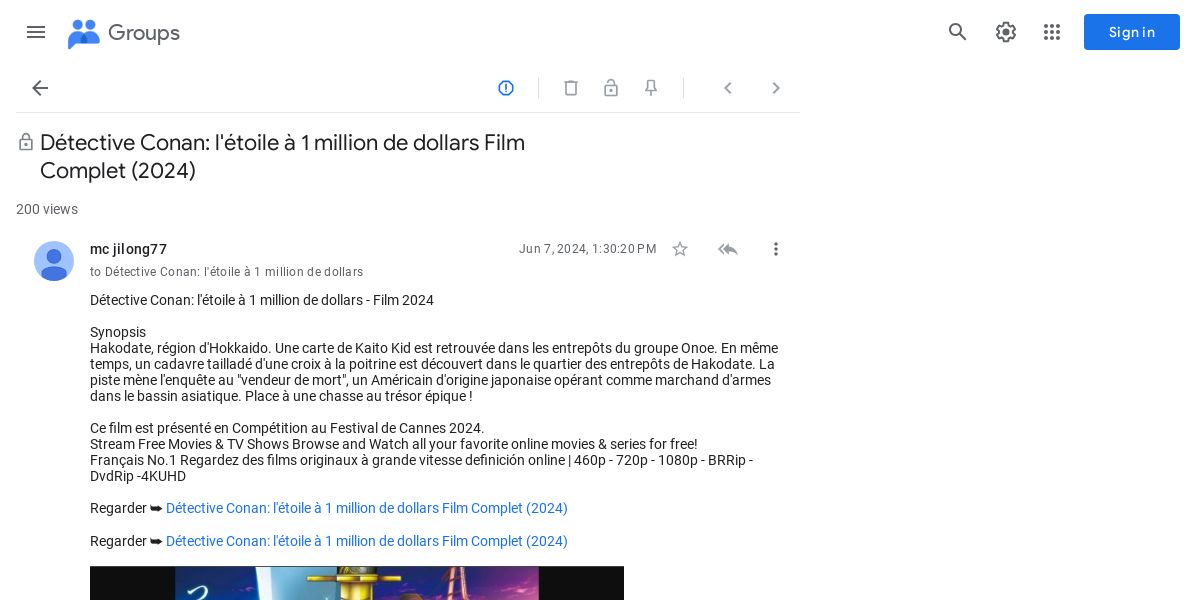Open the settings gear
The height and width of the screenshot is (600, 1200).
(1006, 32)
